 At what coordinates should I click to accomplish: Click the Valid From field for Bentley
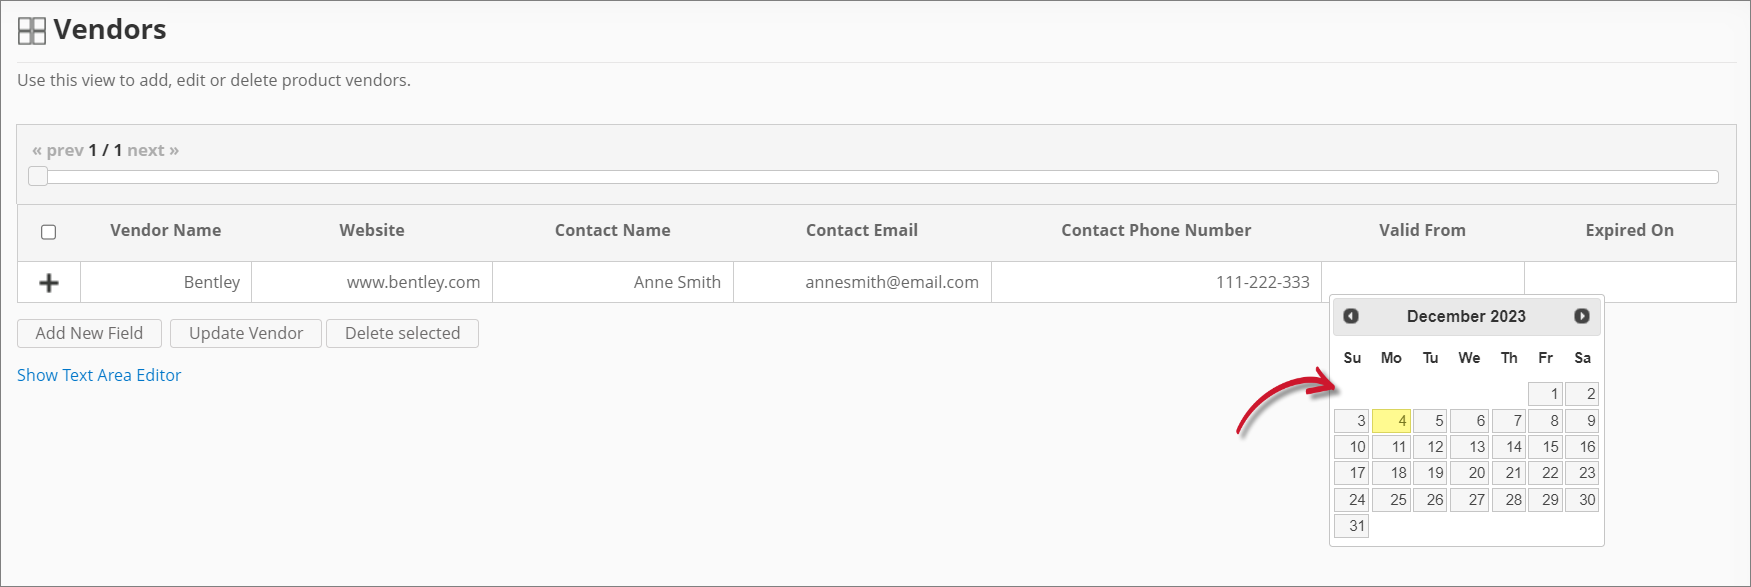tap(1422, 282)
